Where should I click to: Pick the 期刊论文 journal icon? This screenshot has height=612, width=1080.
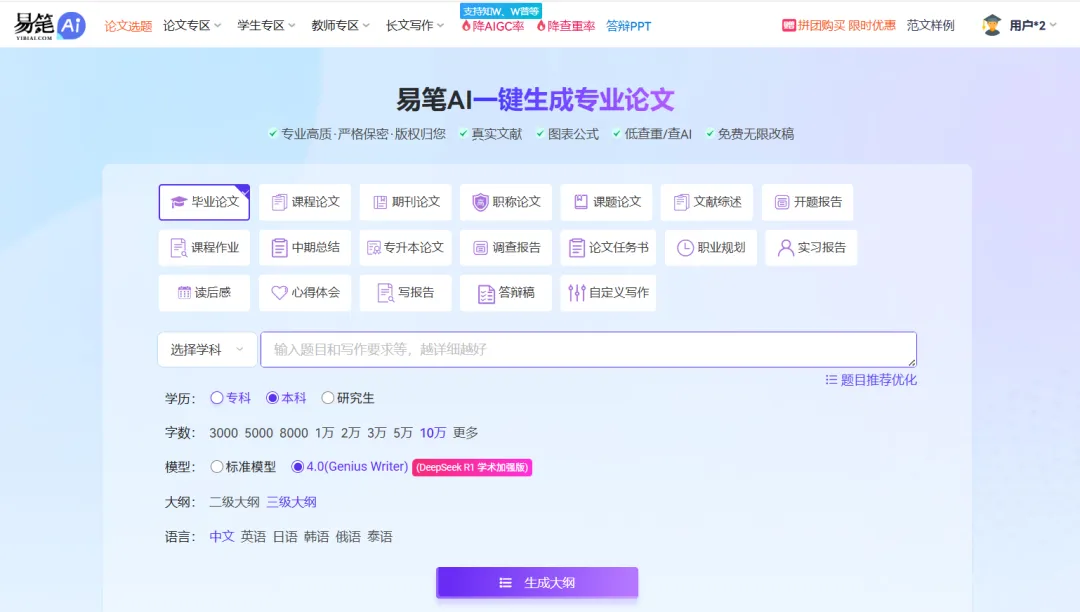380,202
